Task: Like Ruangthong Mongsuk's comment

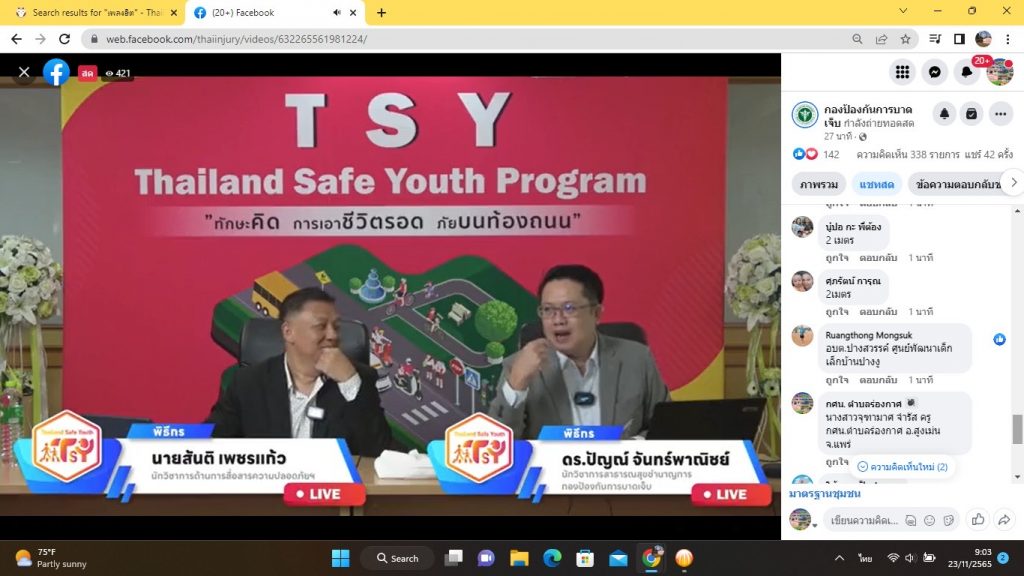Action: click(837, 380)
